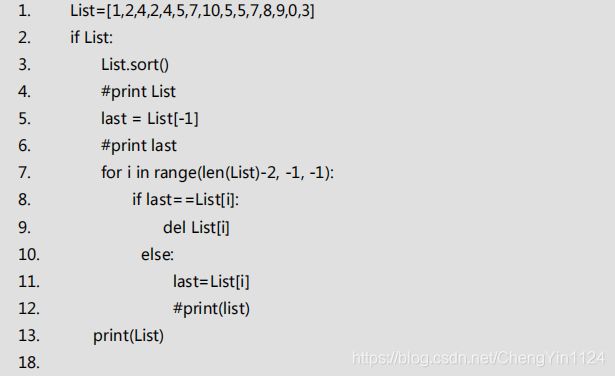The image size is (615, 377).
Task: Select the '#print List' comment line
Action: pyautogui.click(x=138, y=92)
